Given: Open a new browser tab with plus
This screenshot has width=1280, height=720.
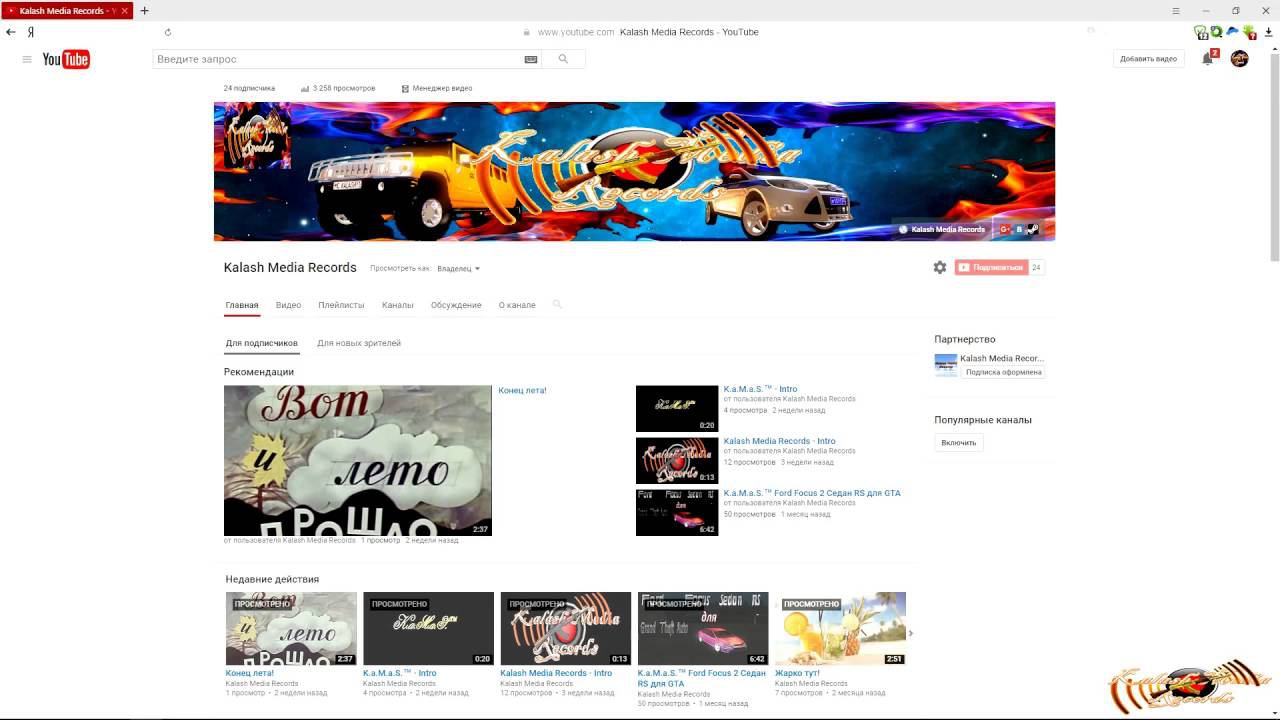Looking at the screenshot, I should (144, 10).
